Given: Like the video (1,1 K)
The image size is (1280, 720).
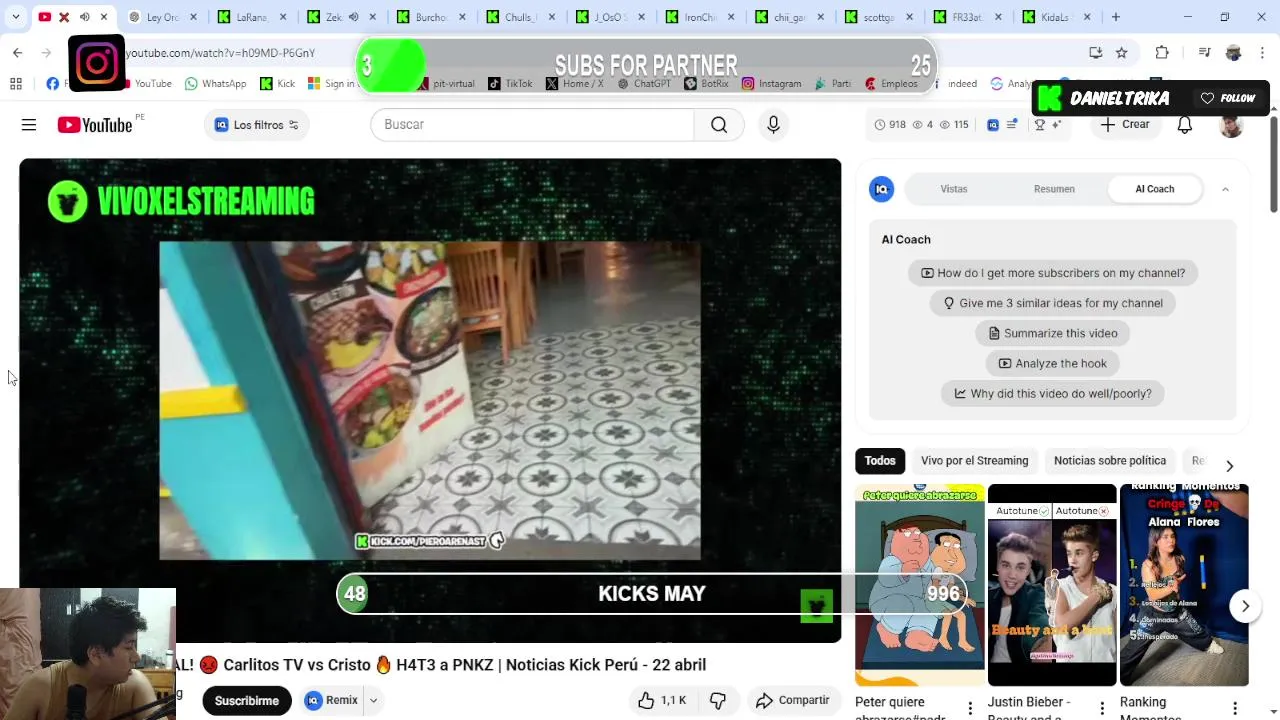Looking at the screenshot, I should (x=662, y=700).
